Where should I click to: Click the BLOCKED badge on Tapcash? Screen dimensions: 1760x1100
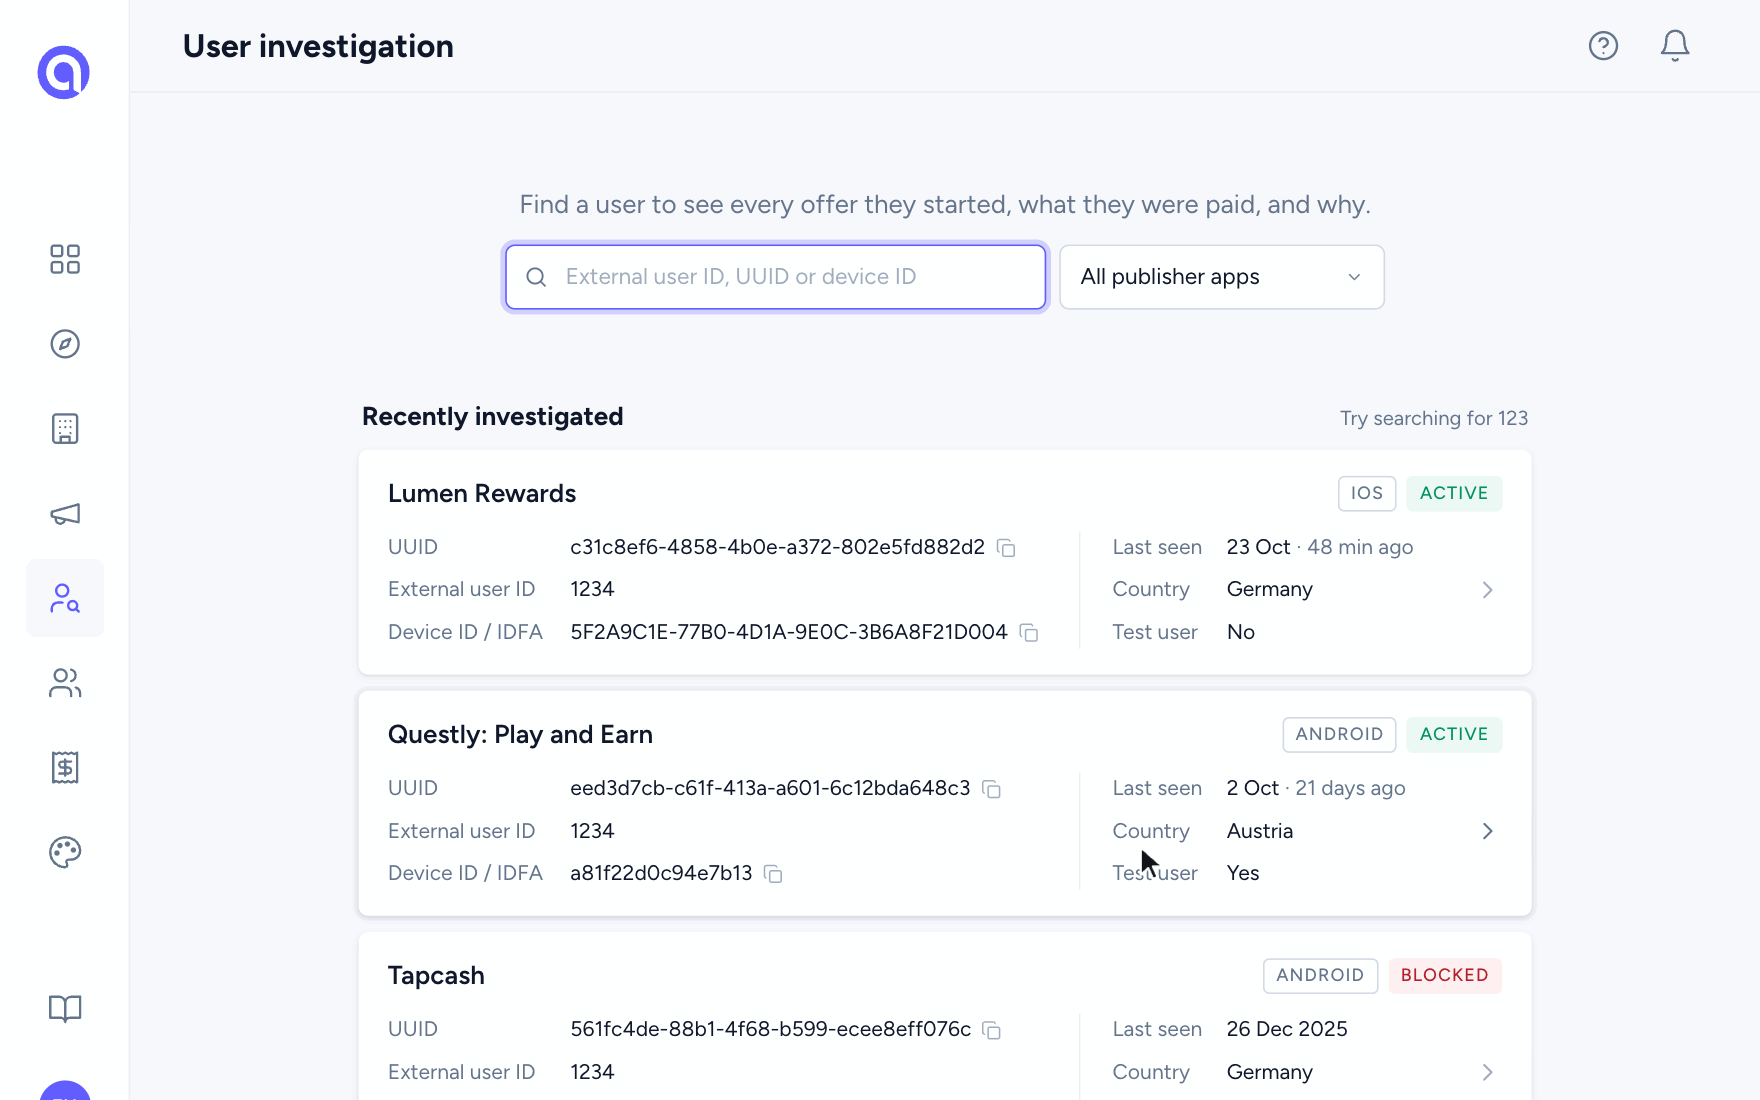tap(1445, 975)
